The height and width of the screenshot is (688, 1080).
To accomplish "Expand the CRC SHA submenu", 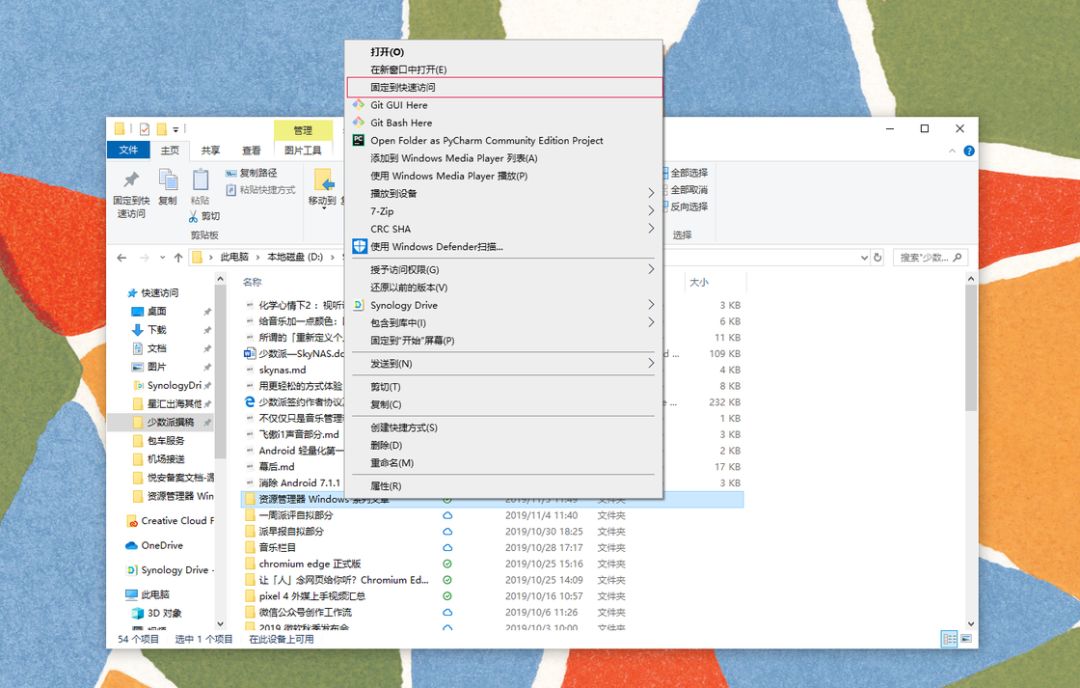I will (x=504, y=229).
